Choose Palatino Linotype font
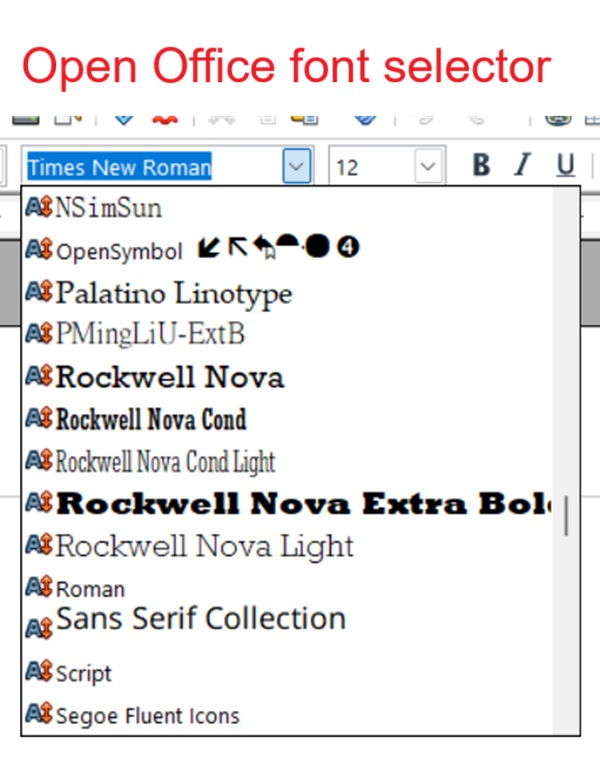This screenshot has width=600, height=768. pyautogui.click(x=288, y=292)
